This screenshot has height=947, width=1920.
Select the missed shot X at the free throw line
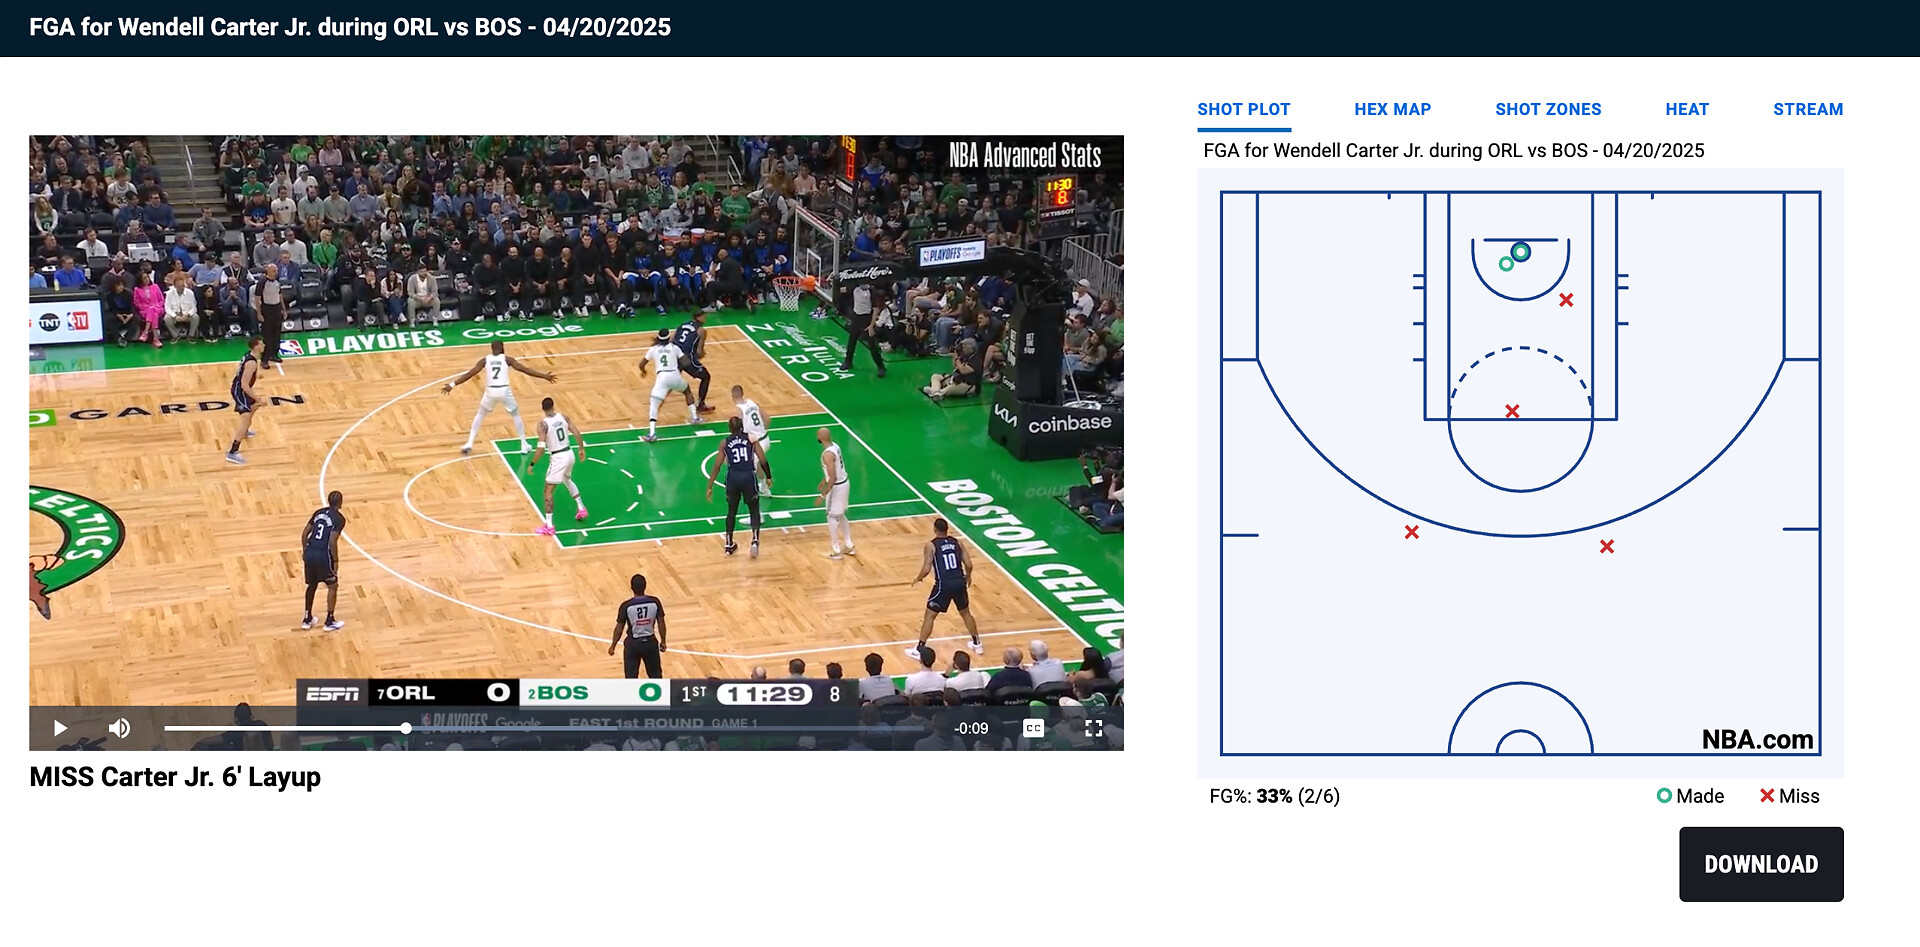[x=1512, y=411]
